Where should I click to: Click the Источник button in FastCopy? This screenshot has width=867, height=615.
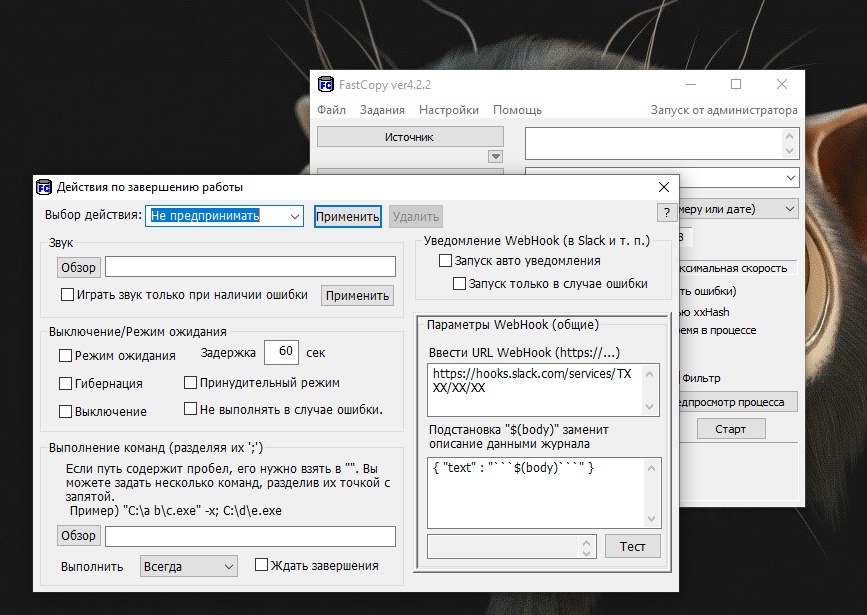click(410, 137)
